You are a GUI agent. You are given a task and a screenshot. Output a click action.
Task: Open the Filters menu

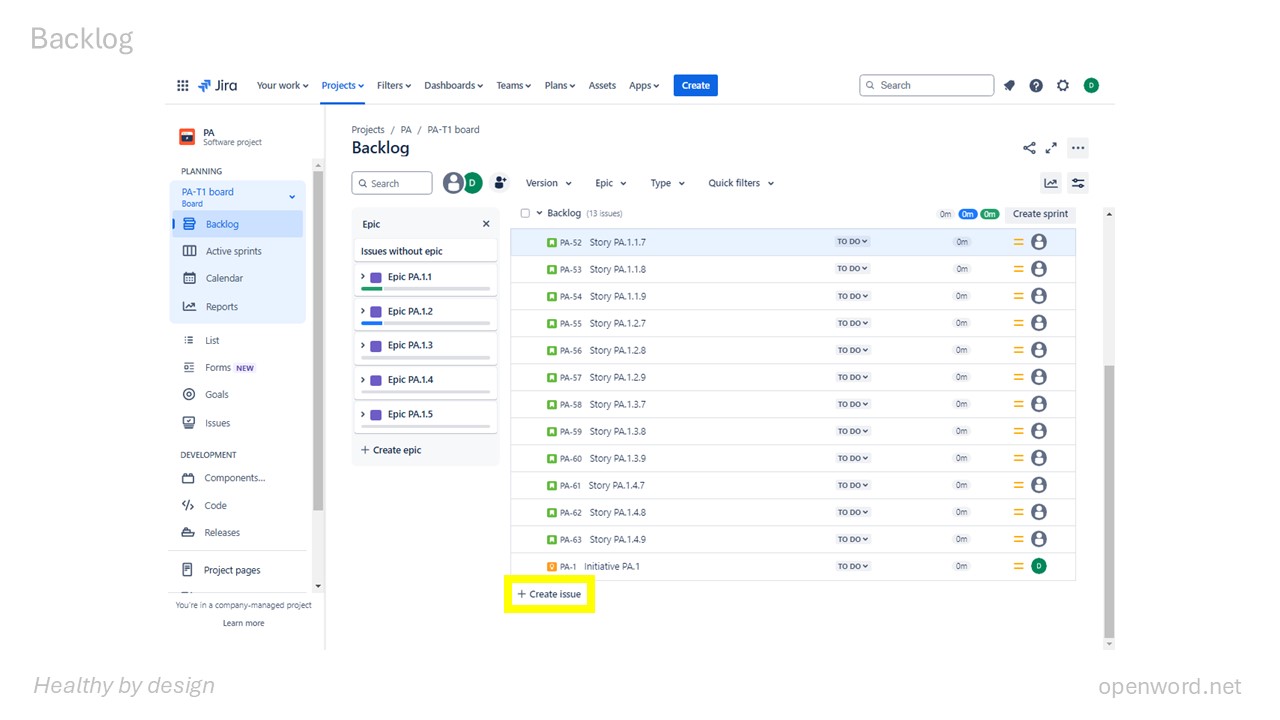395,86
